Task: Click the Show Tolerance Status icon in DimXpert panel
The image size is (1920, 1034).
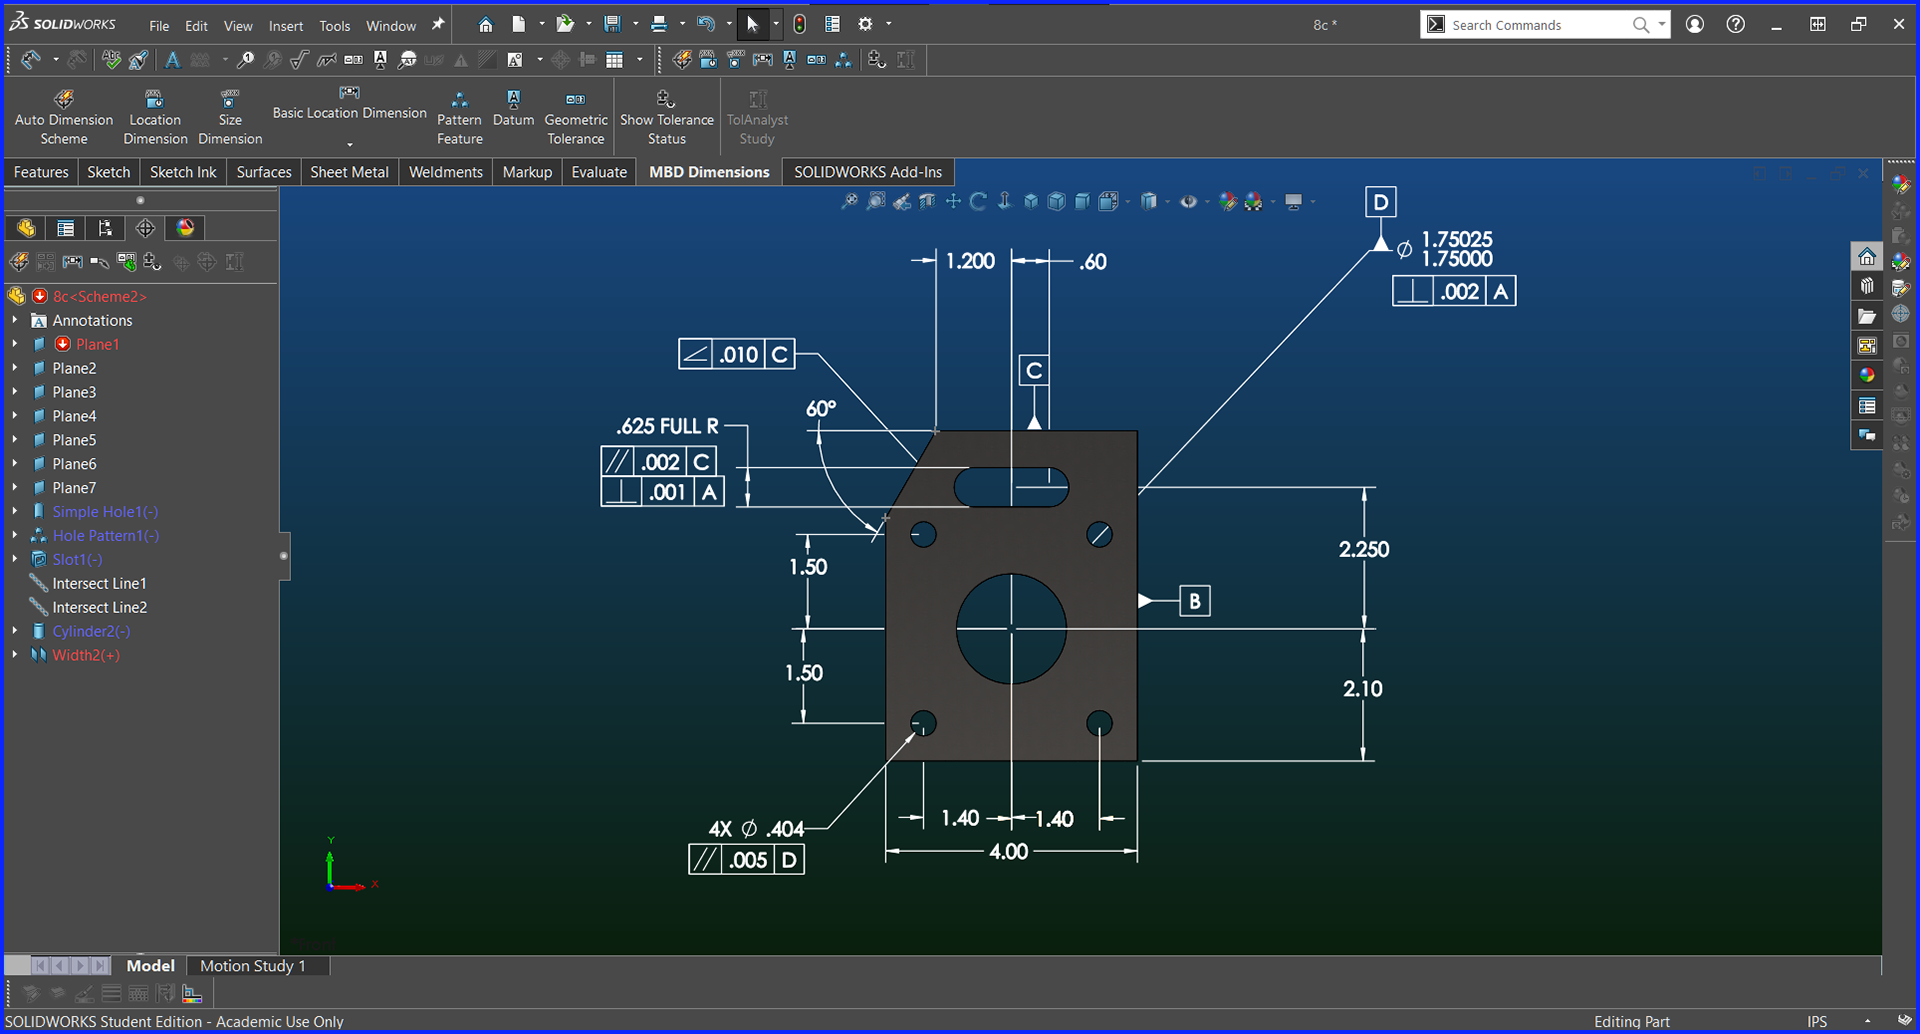Action: point(152,262)
